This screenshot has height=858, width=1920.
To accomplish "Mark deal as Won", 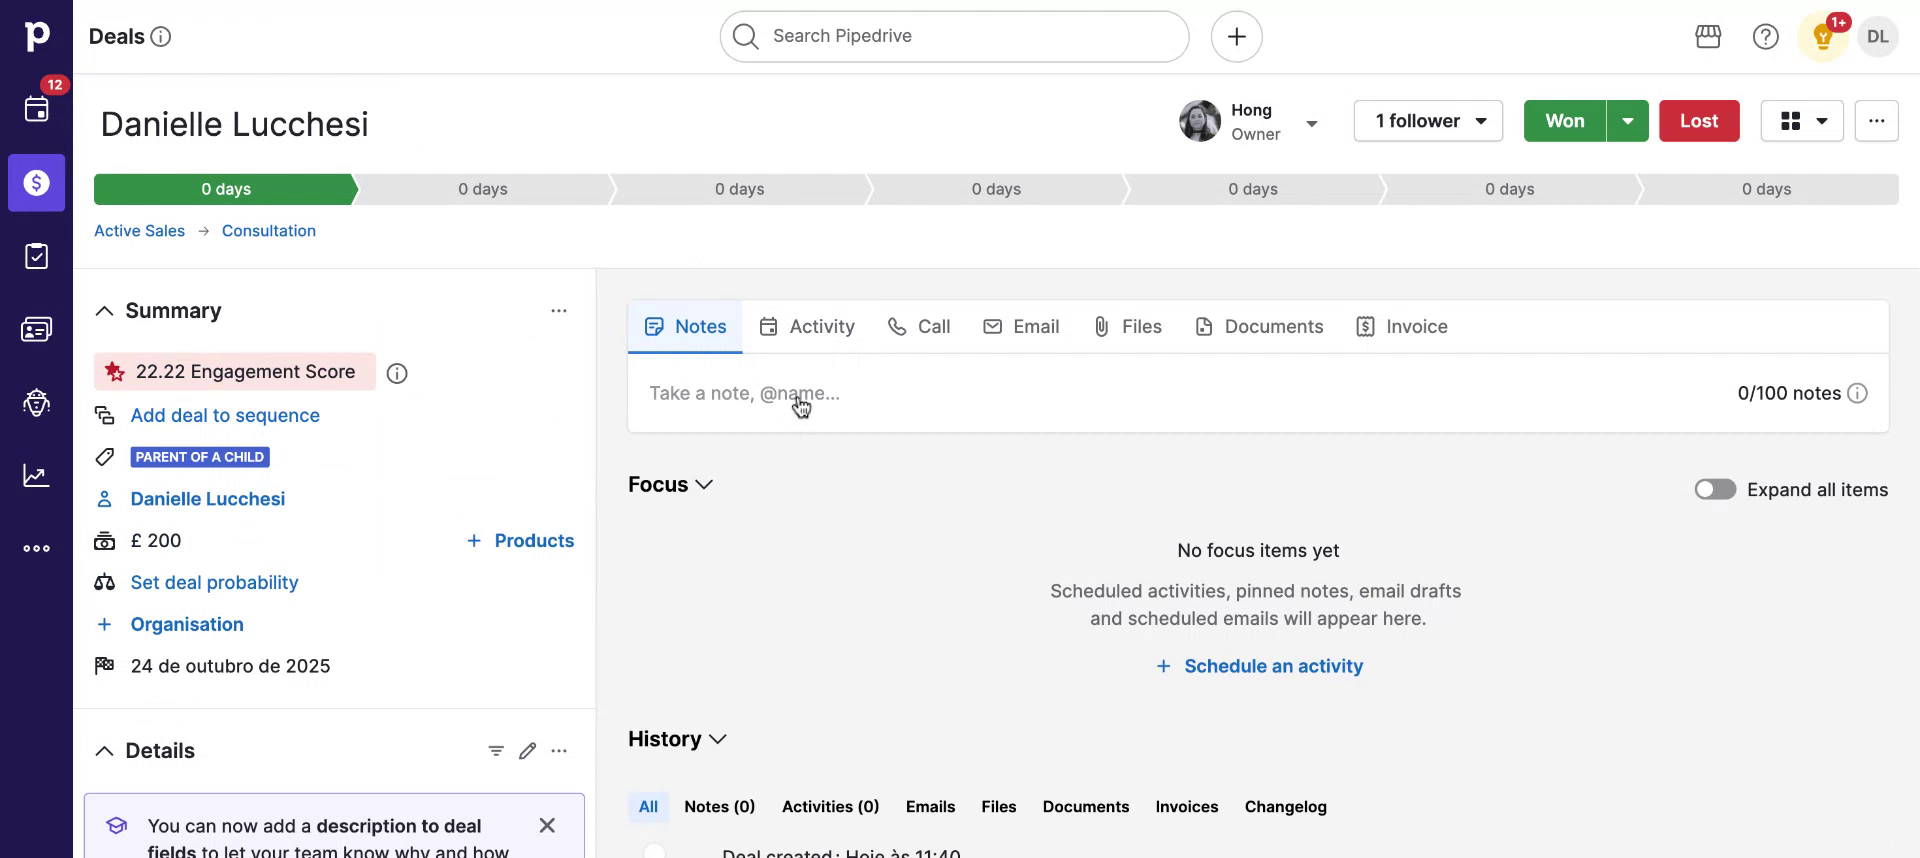I will click(1564, 121).
